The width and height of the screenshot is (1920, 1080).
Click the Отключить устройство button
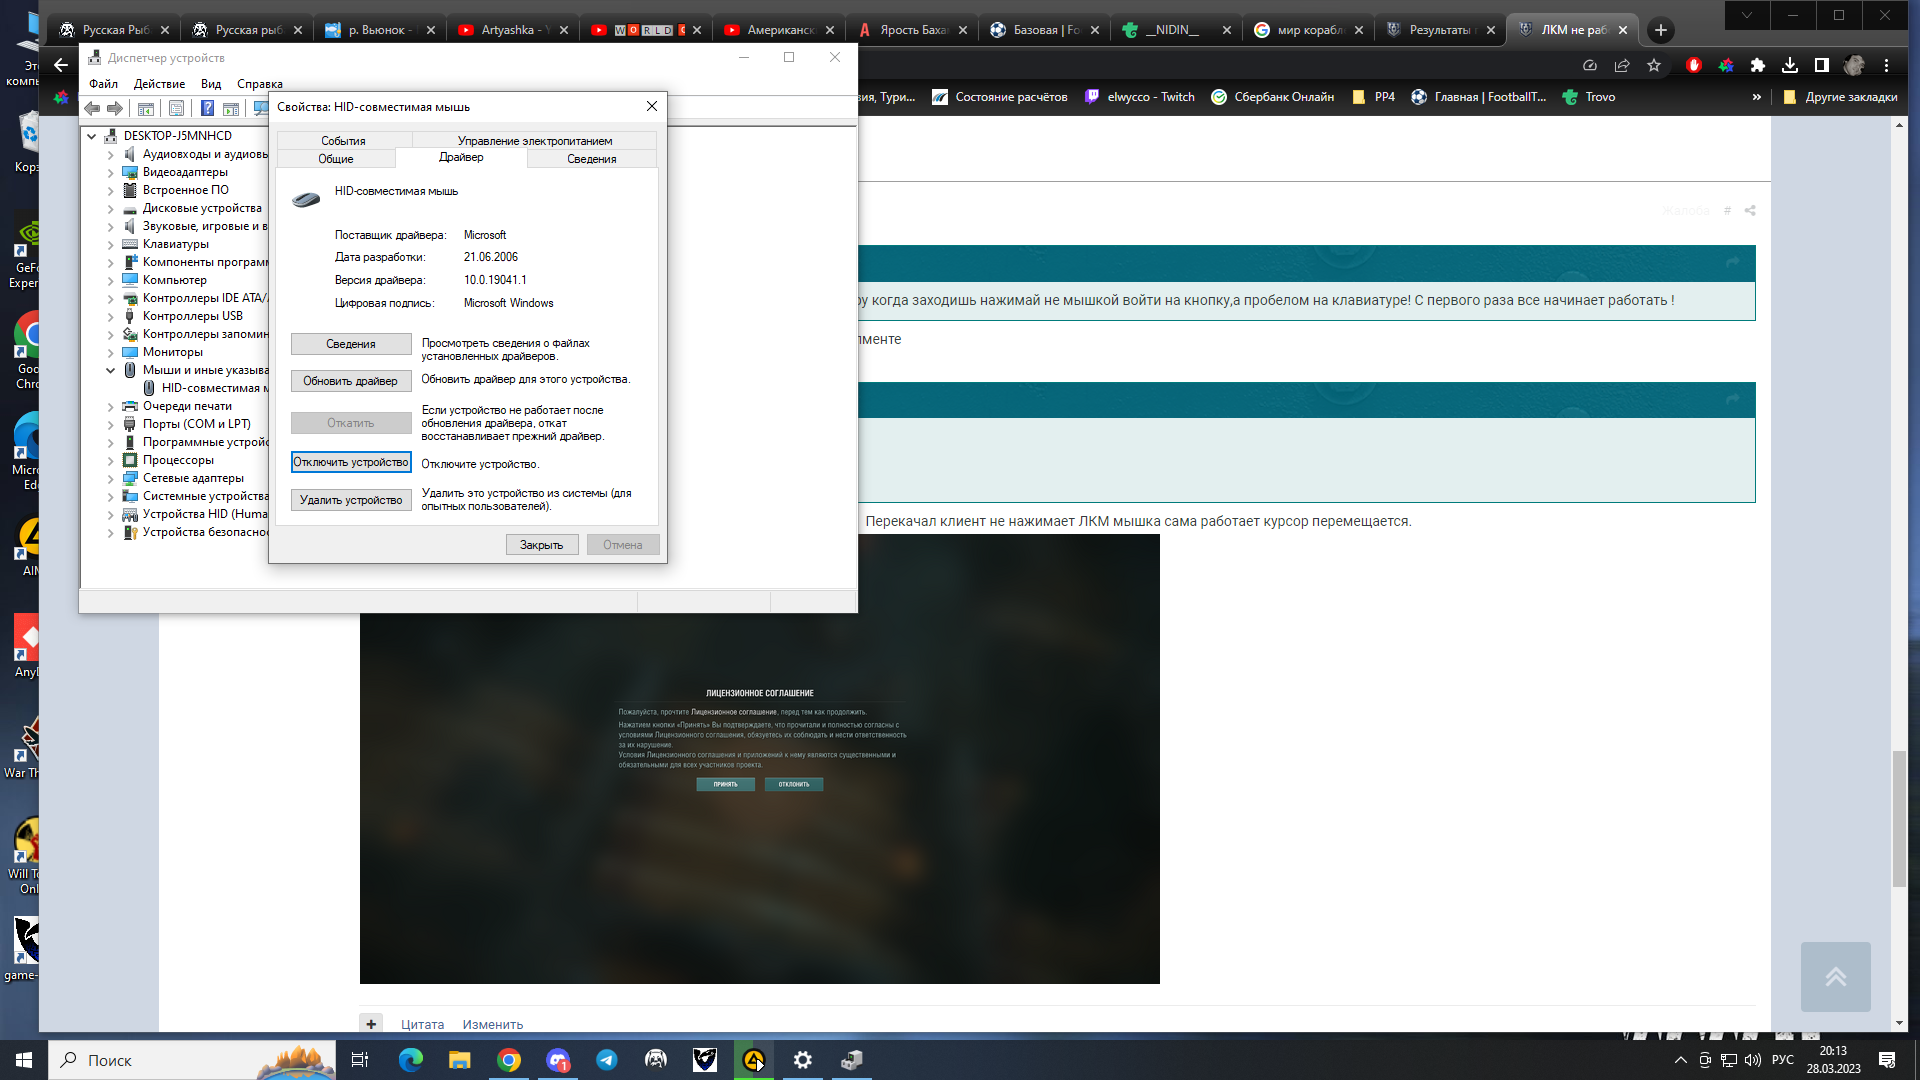[351, 462]
